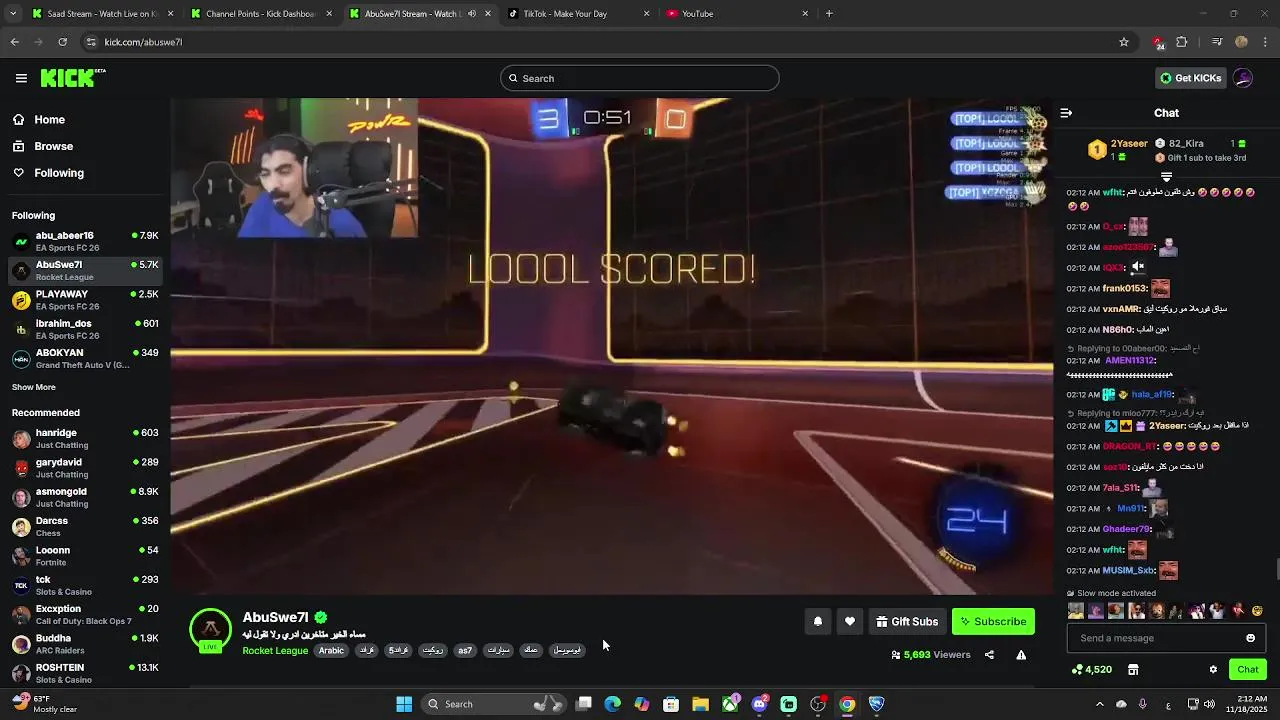Viewport: 1280px width, 720px height.
Task: Open ABOKYAN channel in sidebar
Action: coord(85,358)
